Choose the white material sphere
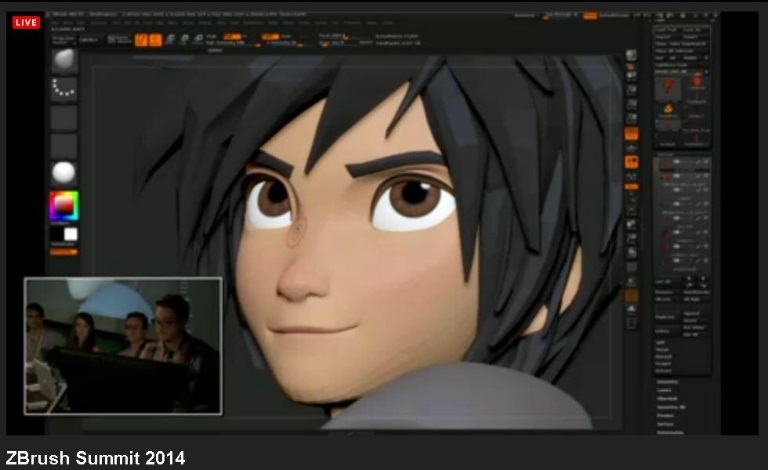Image resolution: width=768 pixels, height=470 pixels. (x=65, y=173)
